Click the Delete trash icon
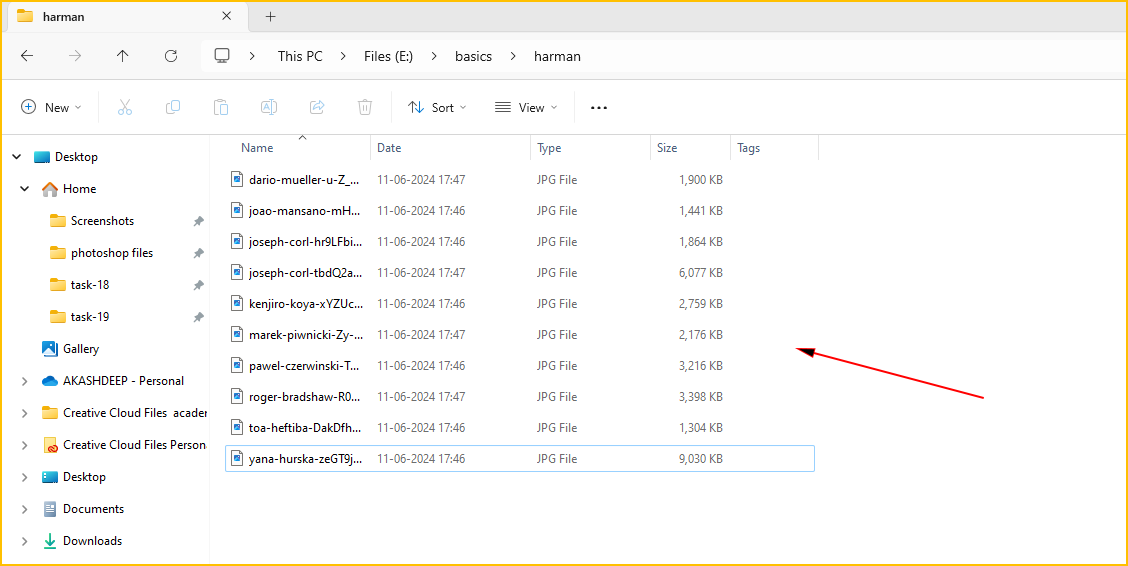 click(x=365, y=107)
